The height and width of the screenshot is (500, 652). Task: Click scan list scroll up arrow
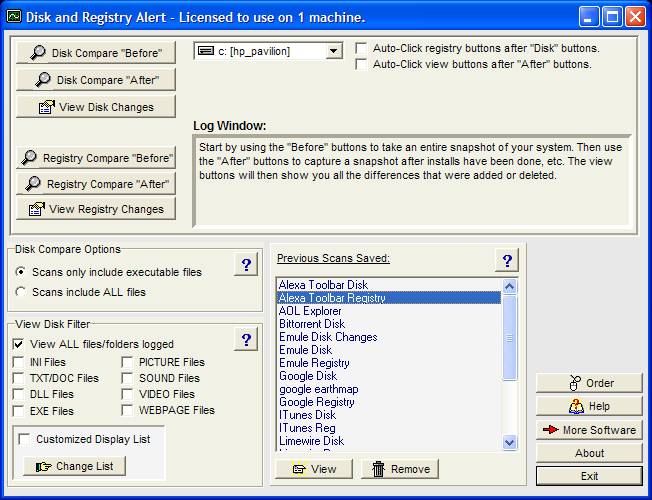pos(509,286)
